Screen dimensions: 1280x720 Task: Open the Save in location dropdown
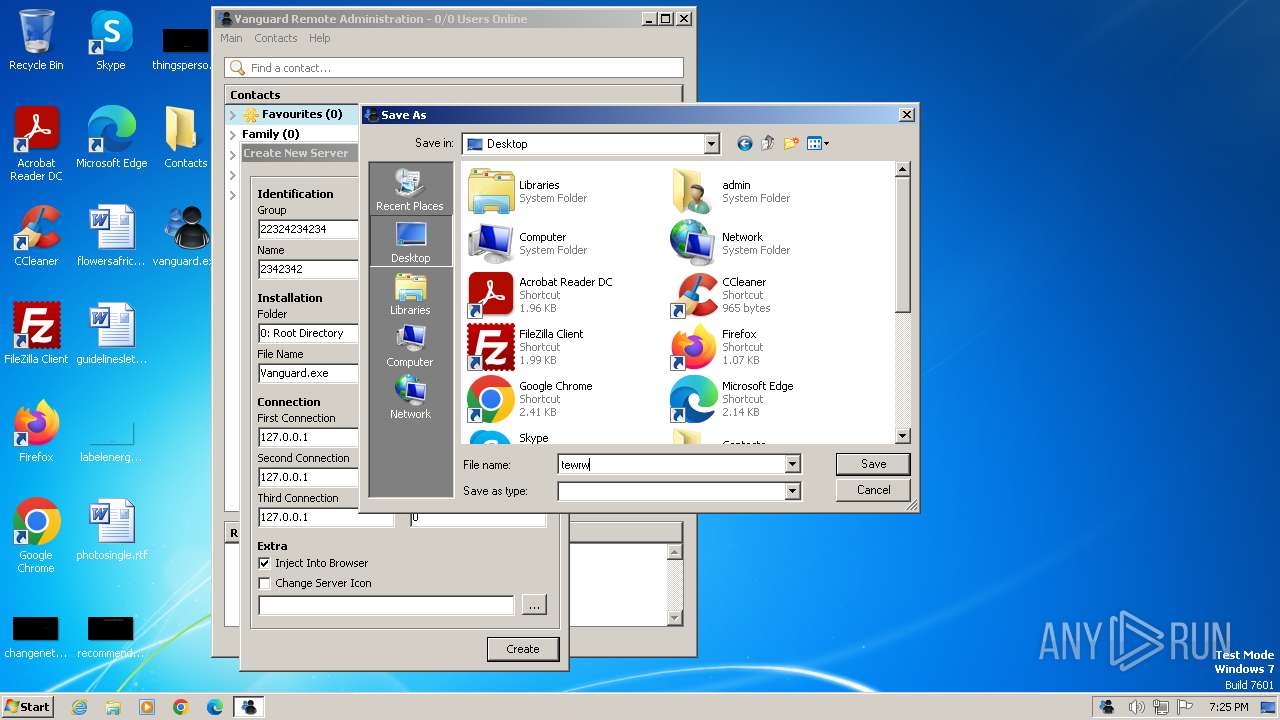pos(711,144)
